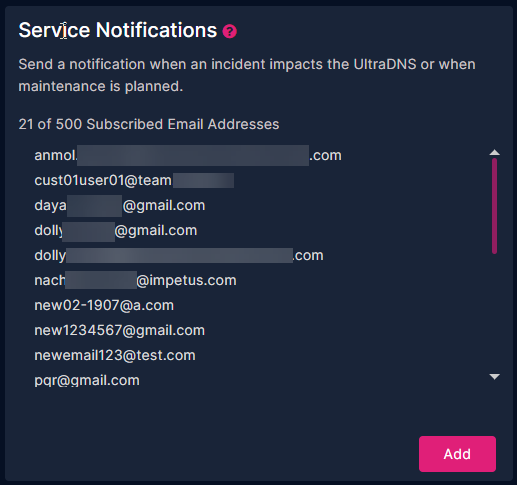
Task: Click the scroll down arrow in email list
Action: [494, 377]
